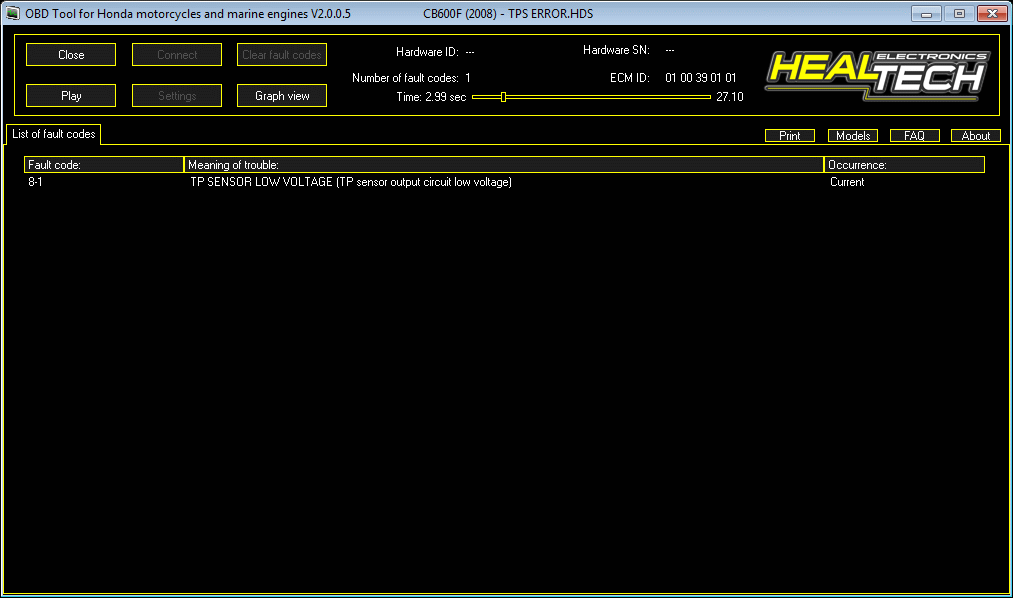Viewport: 1013px width, 598px height.
Task: Click the Meaning of trouble column header
Action: pos(503,165)
